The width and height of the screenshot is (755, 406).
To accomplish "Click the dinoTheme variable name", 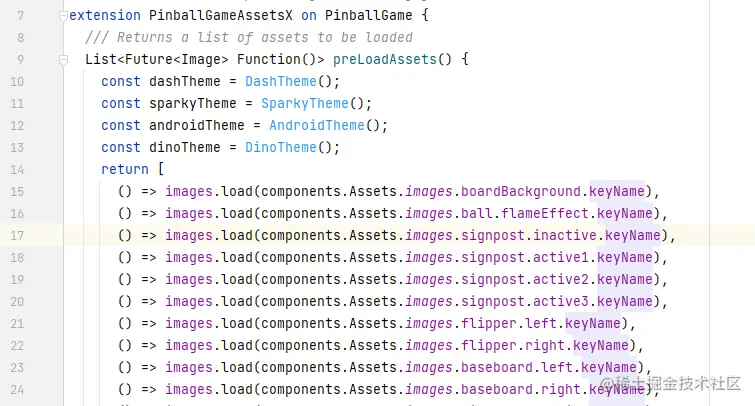I will coord(184,147).
